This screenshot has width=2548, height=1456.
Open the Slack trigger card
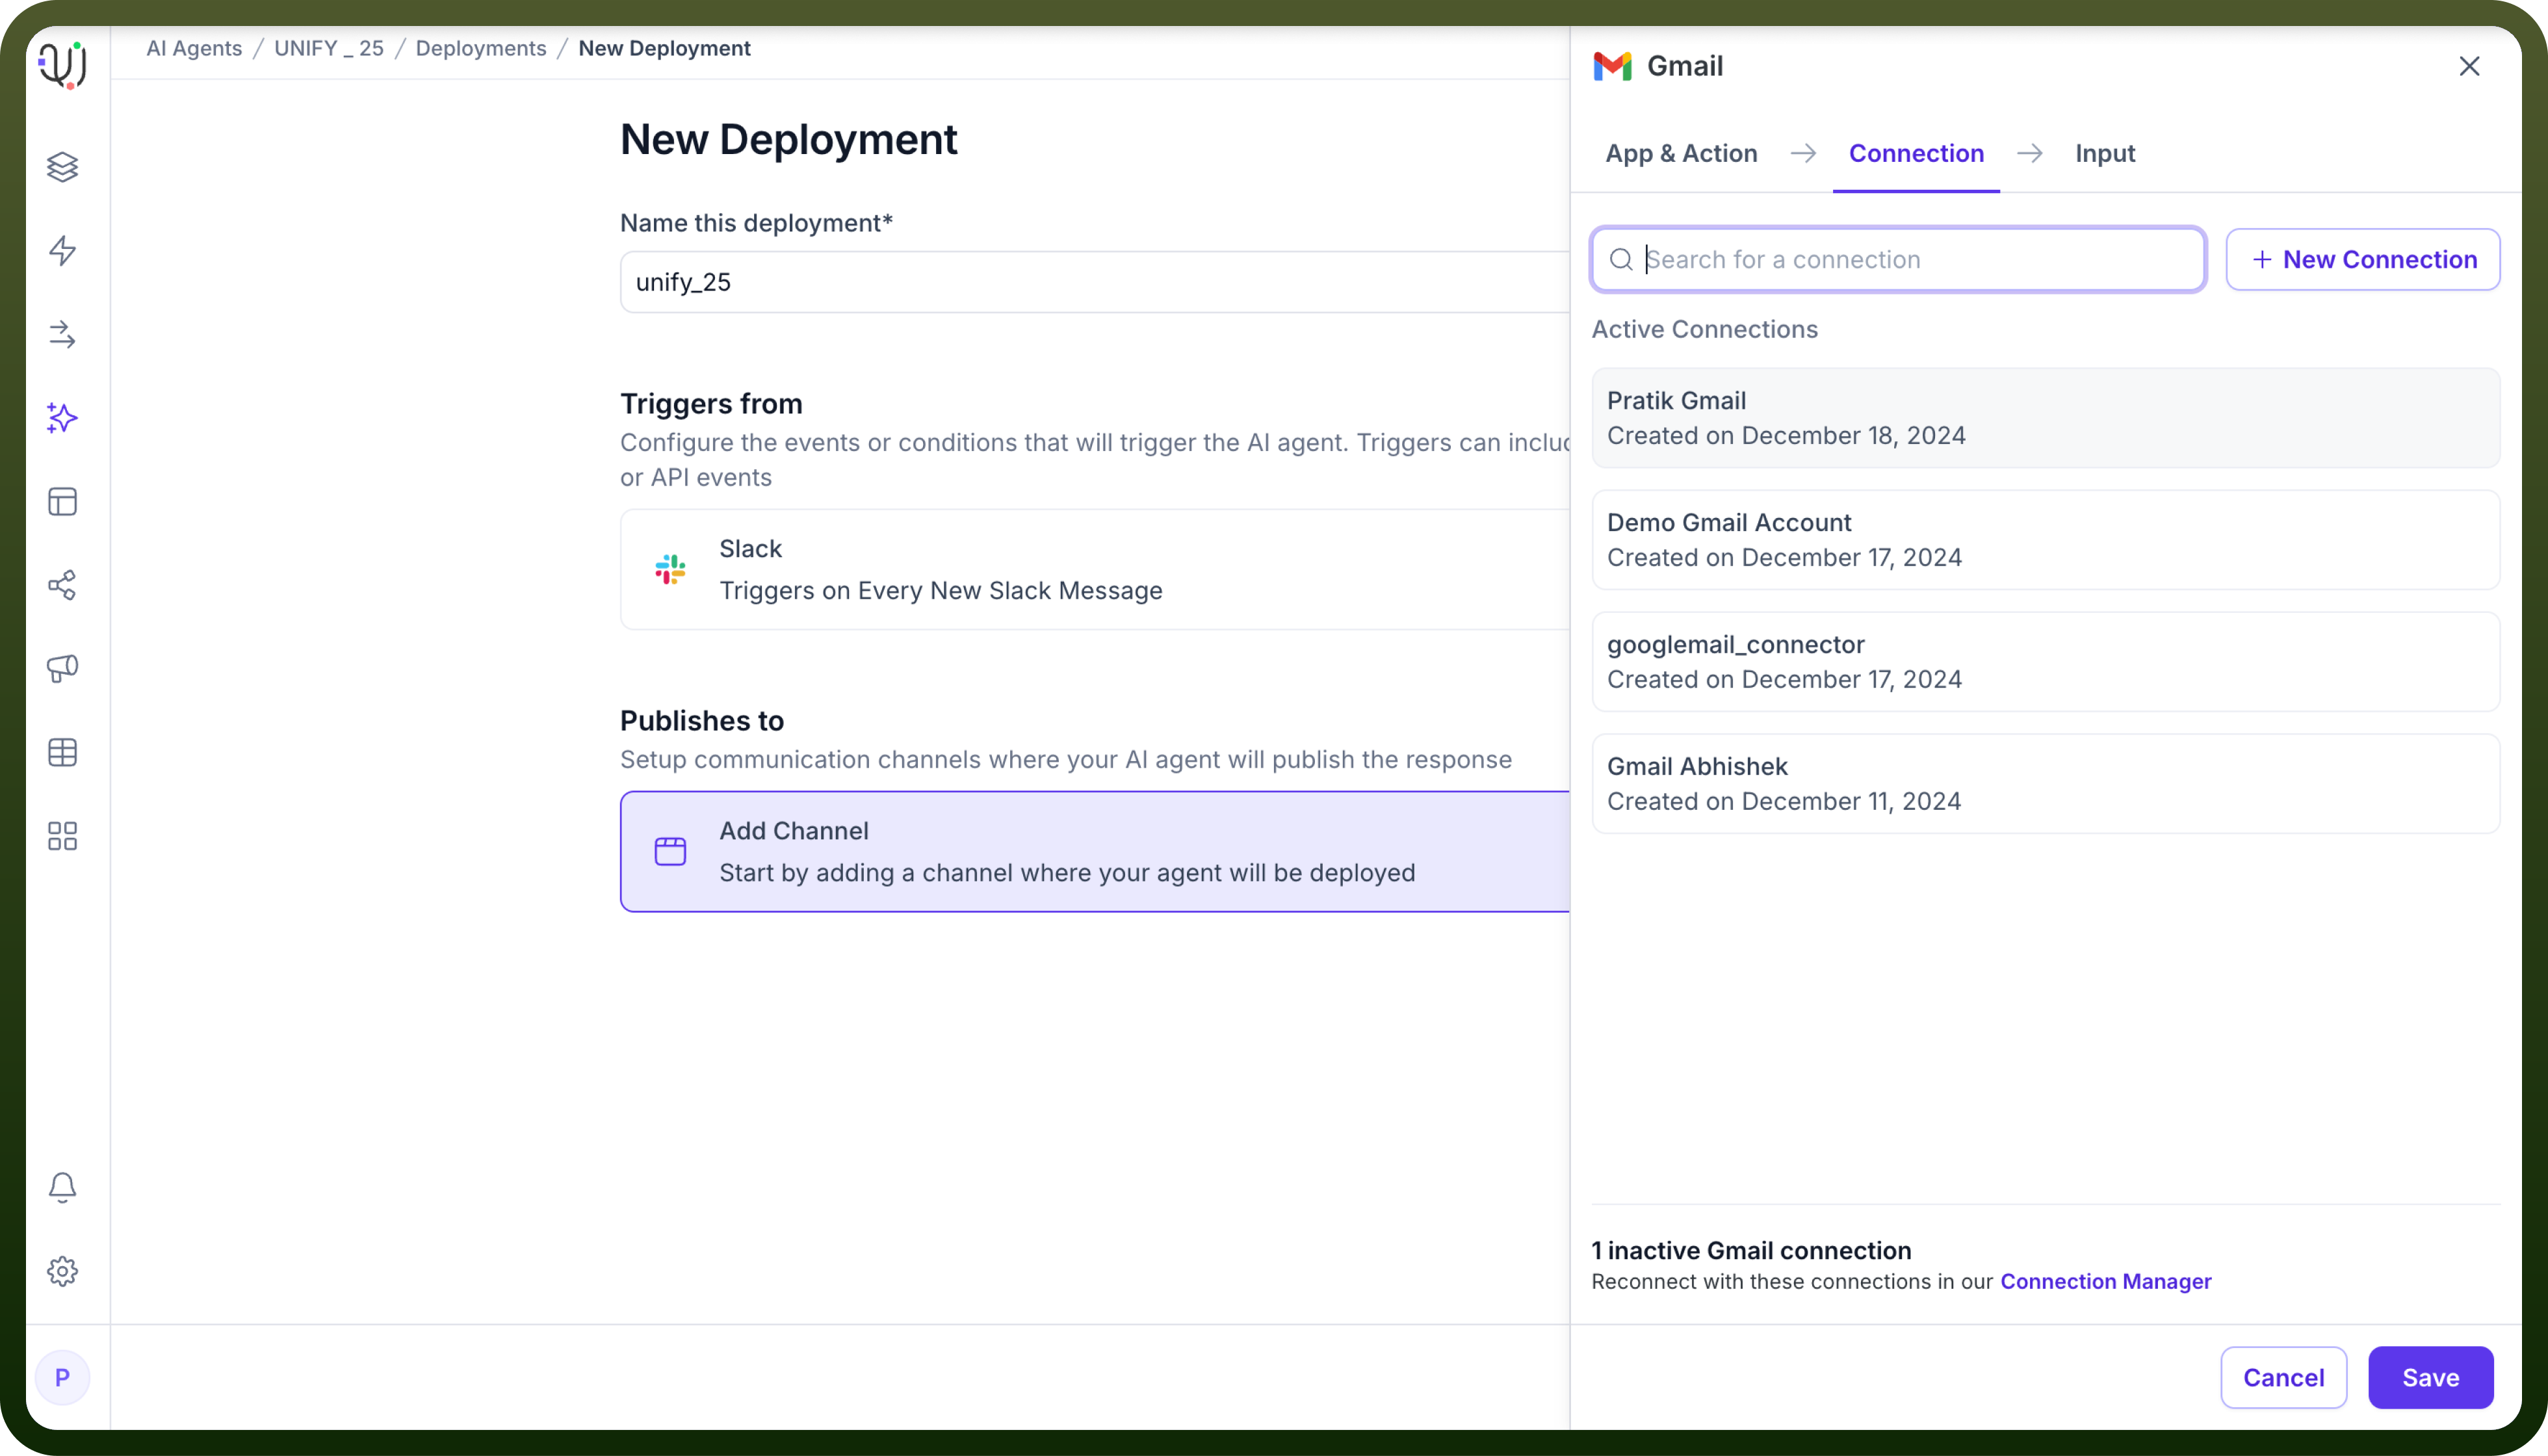(x=1094, y=569)
